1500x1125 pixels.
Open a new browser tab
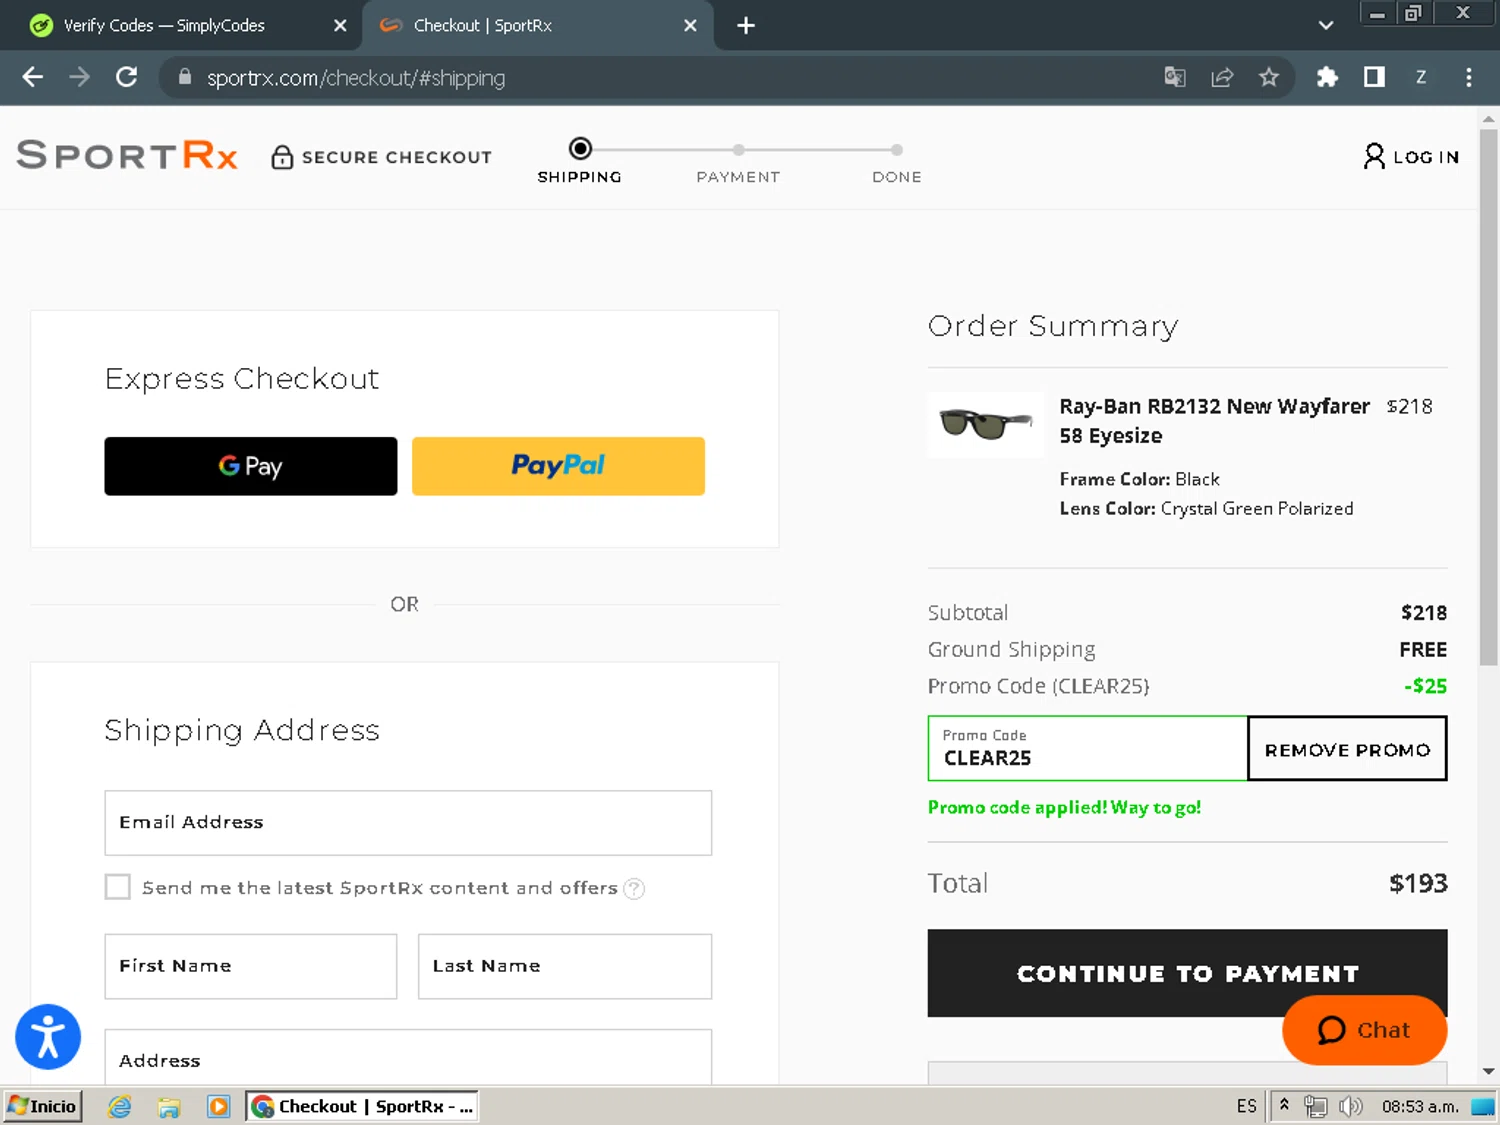[746, 25]
